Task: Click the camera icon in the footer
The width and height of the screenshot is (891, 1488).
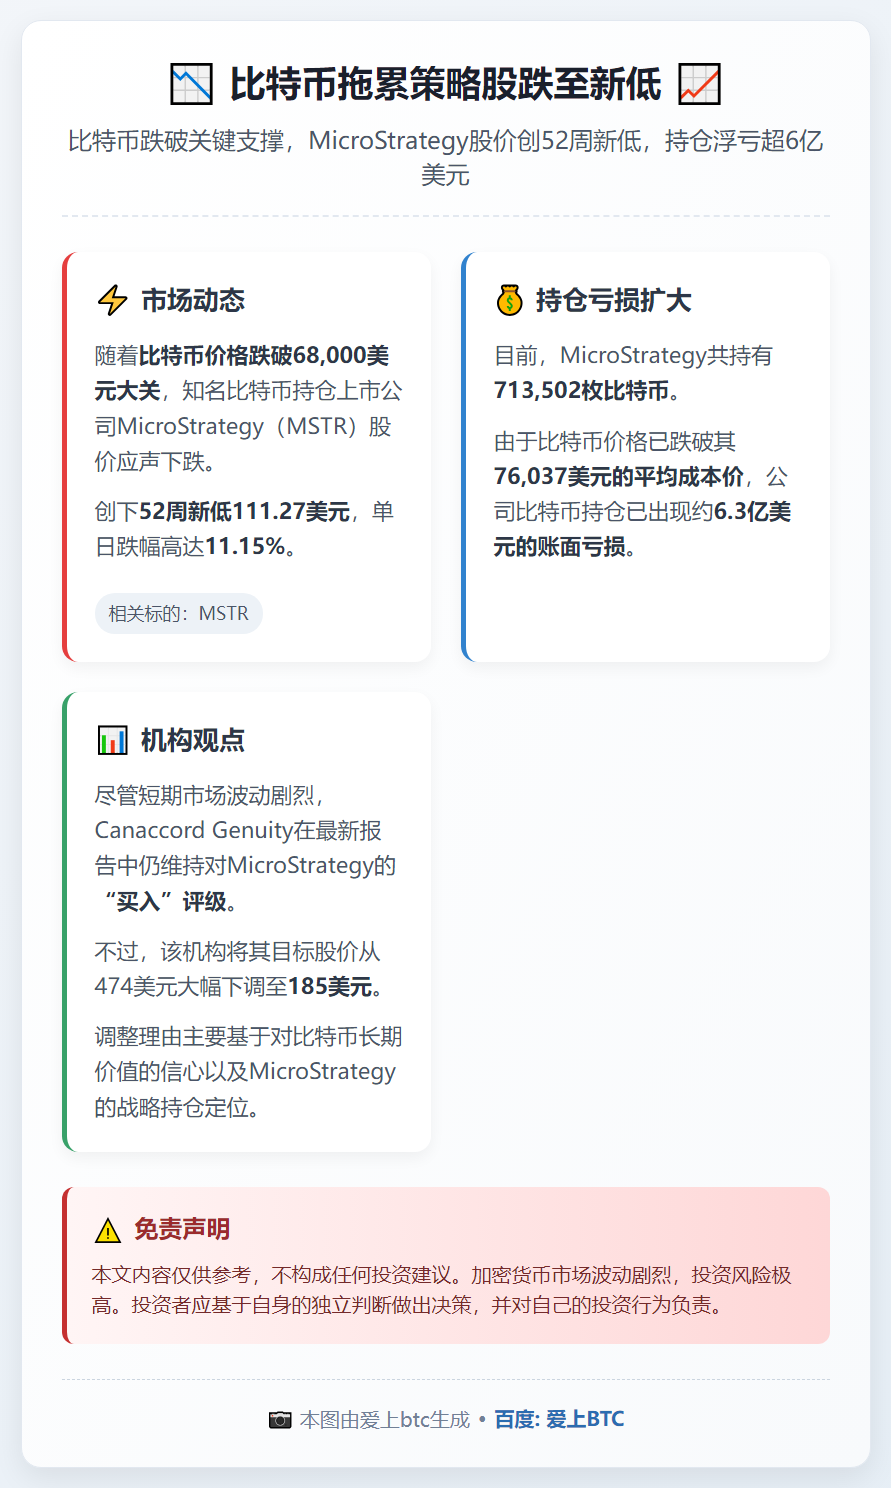Action: coord(280,1420)
